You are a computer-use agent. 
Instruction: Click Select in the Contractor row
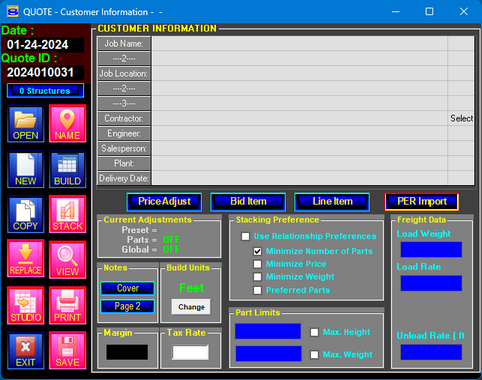click(461, 118)
